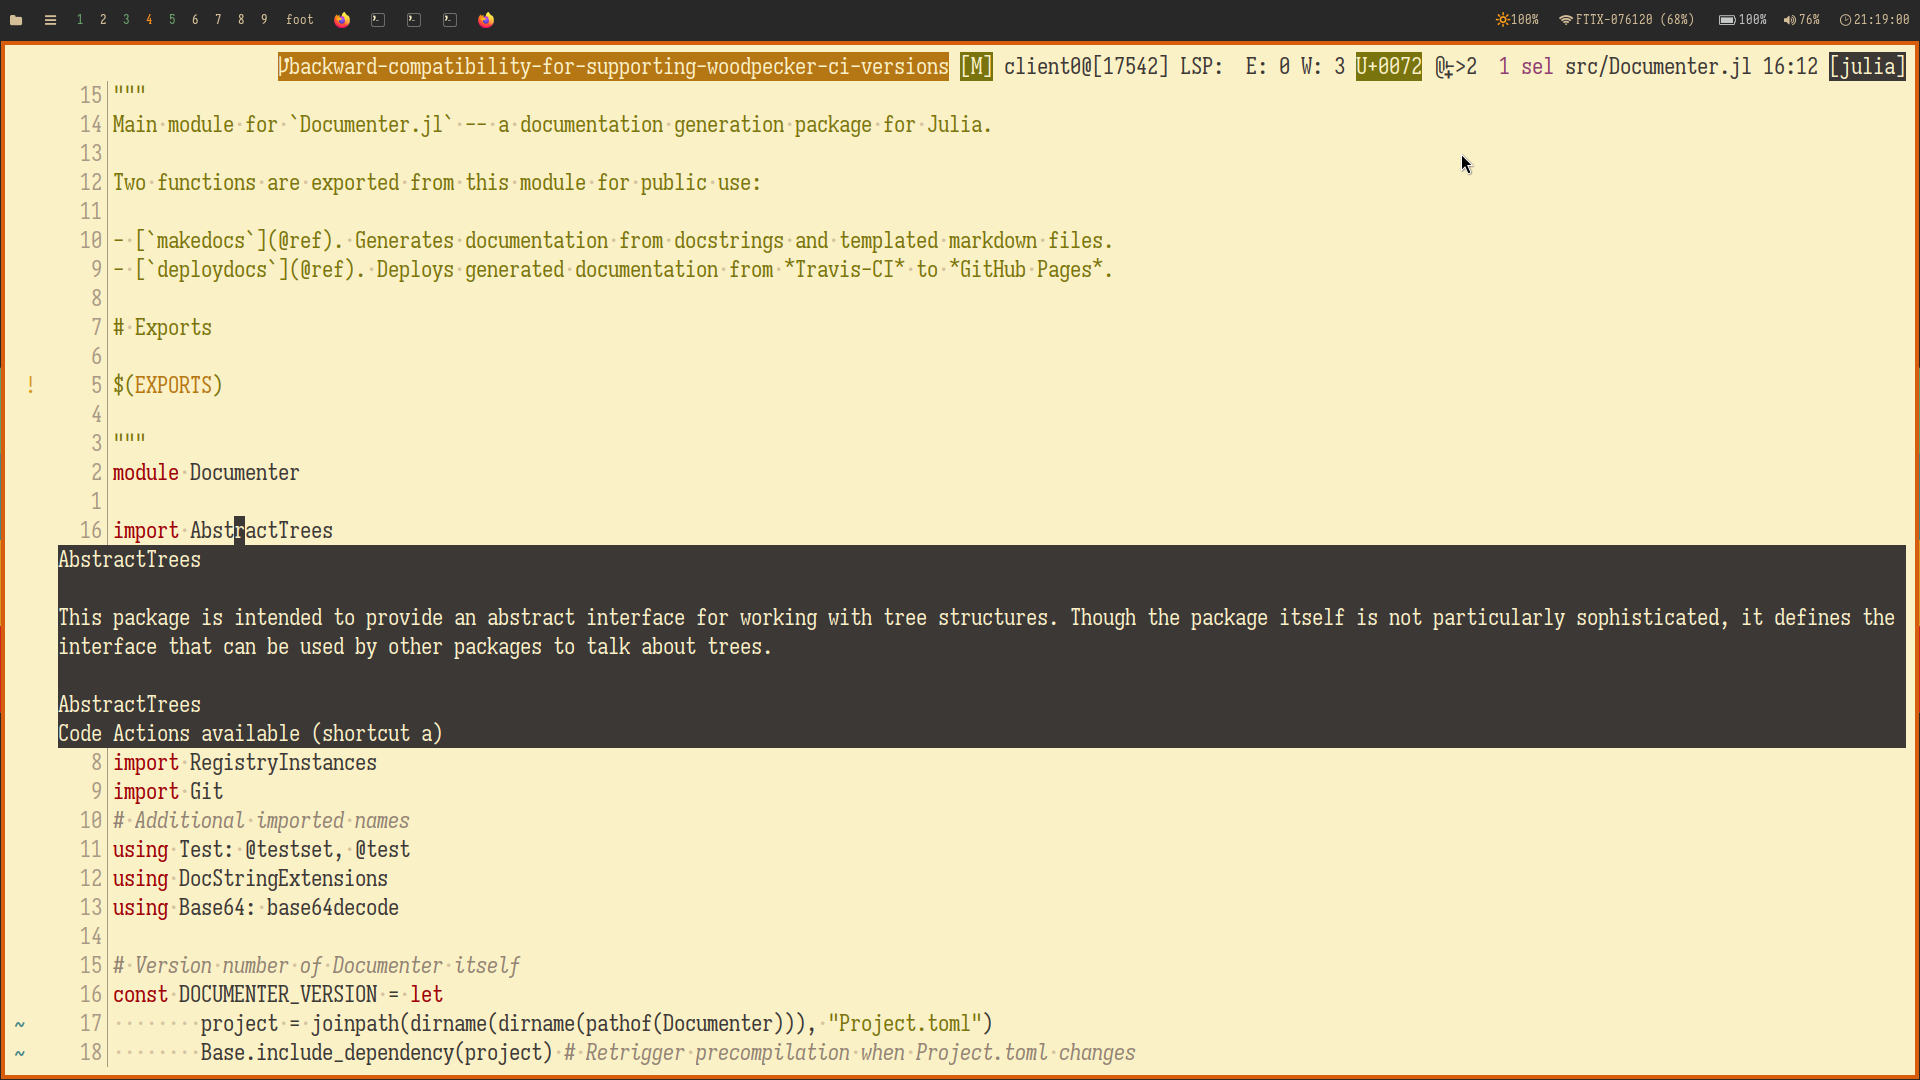Screen dimensions: 1920x1080
Task: Place cursor on 'import RegistryInstances'
Action: coord(245,763)
